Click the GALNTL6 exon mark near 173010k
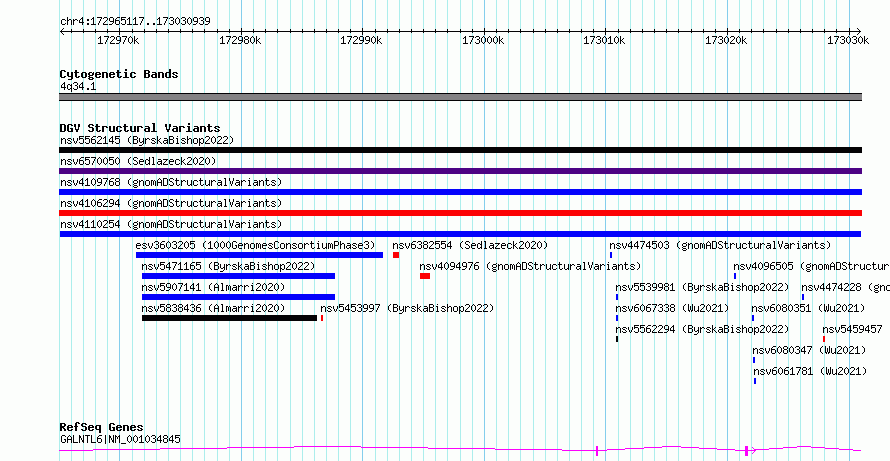 [x=597, y=451]
